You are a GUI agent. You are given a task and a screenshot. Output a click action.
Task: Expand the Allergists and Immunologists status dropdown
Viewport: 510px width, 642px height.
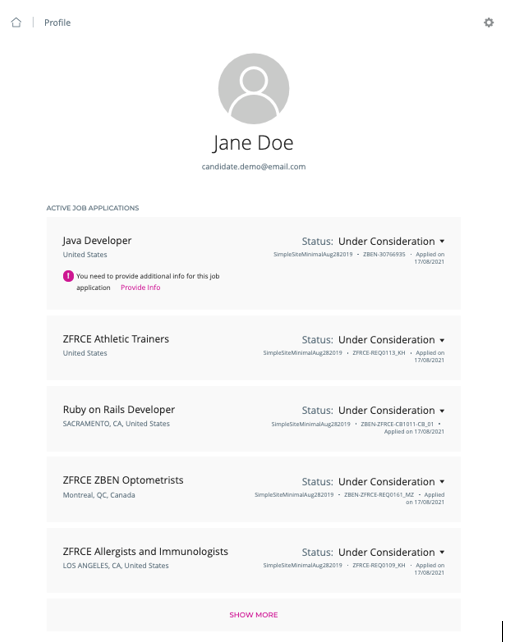[x=442, y=552]
